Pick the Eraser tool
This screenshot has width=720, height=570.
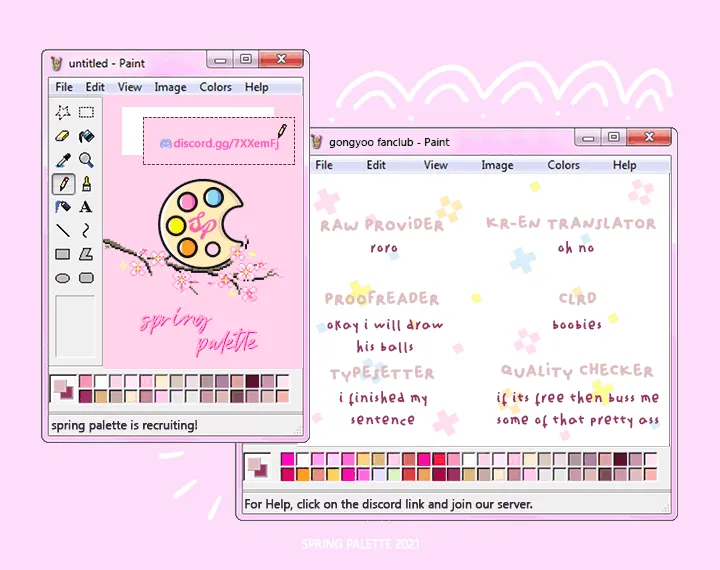63,136
